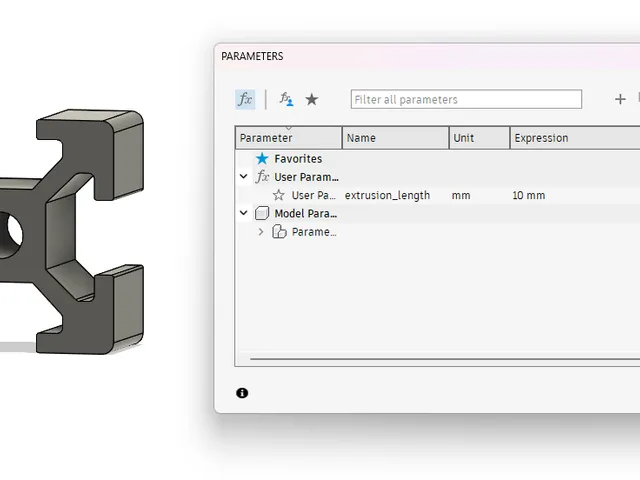Sort by Unit column header
This screenshot has width=640, height=480.
[x=479, y=138]
